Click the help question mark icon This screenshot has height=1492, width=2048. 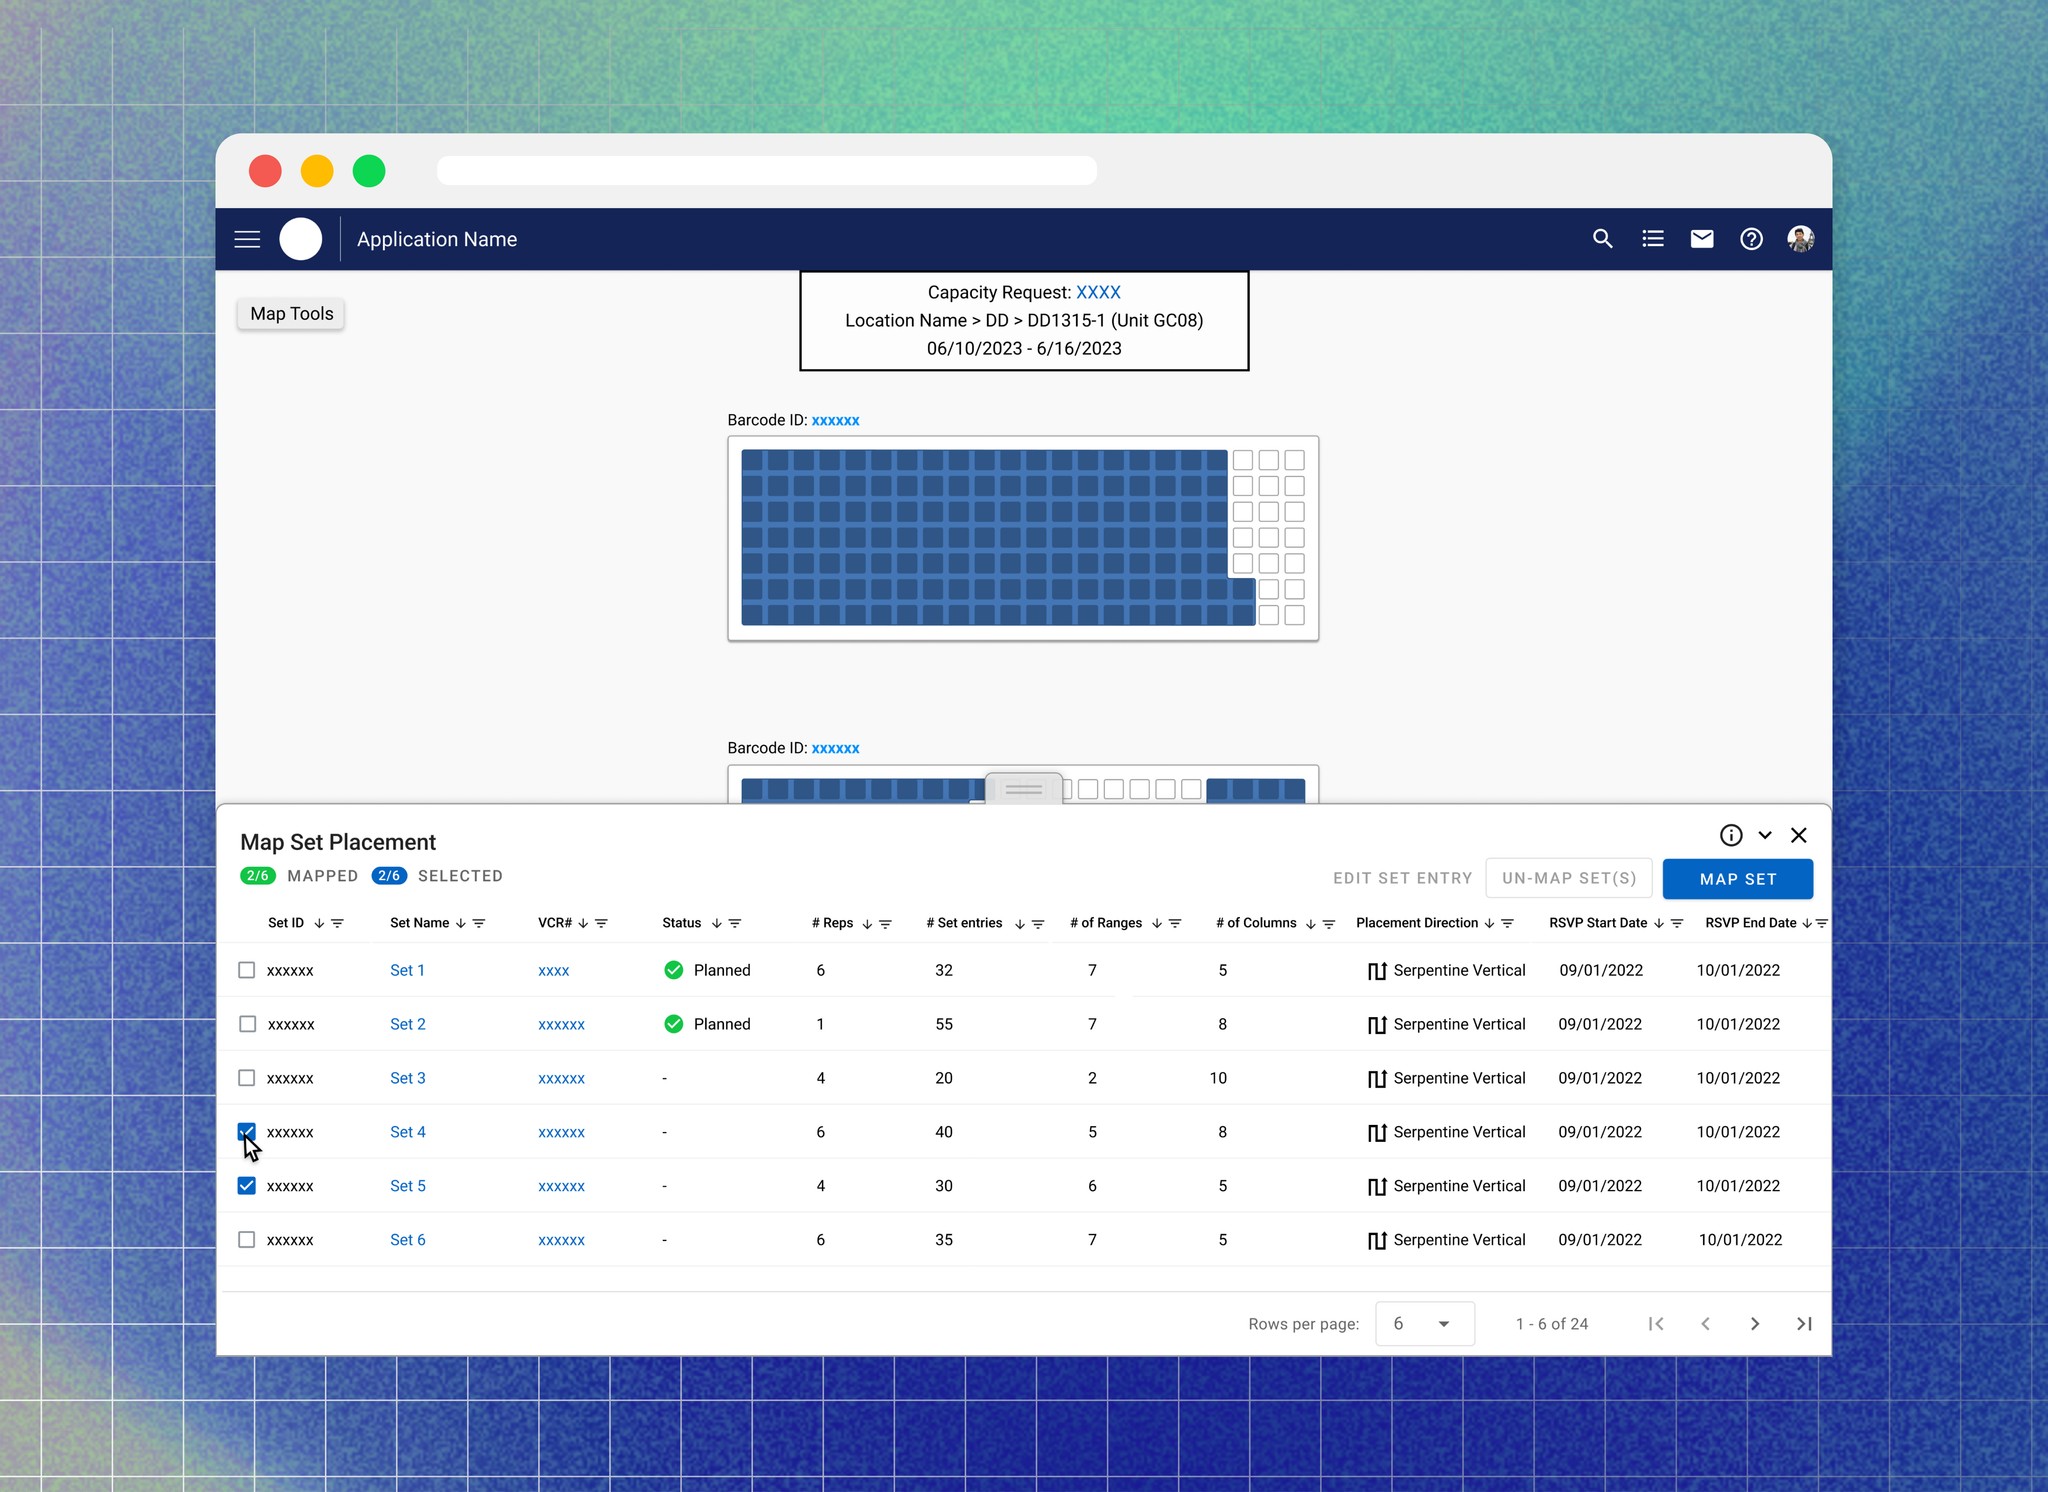pos(1751,239)
